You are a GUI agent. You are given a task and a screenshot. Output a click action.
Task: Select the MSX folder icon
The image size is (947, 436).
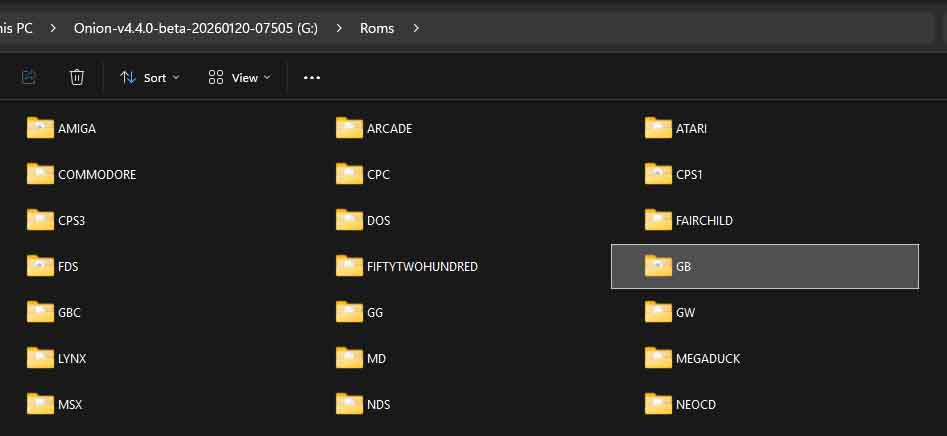point(40,404)
